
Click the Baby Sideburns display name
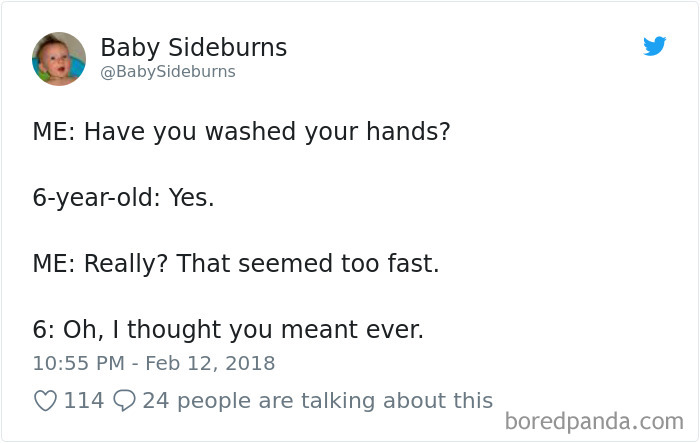coord(193,47)
